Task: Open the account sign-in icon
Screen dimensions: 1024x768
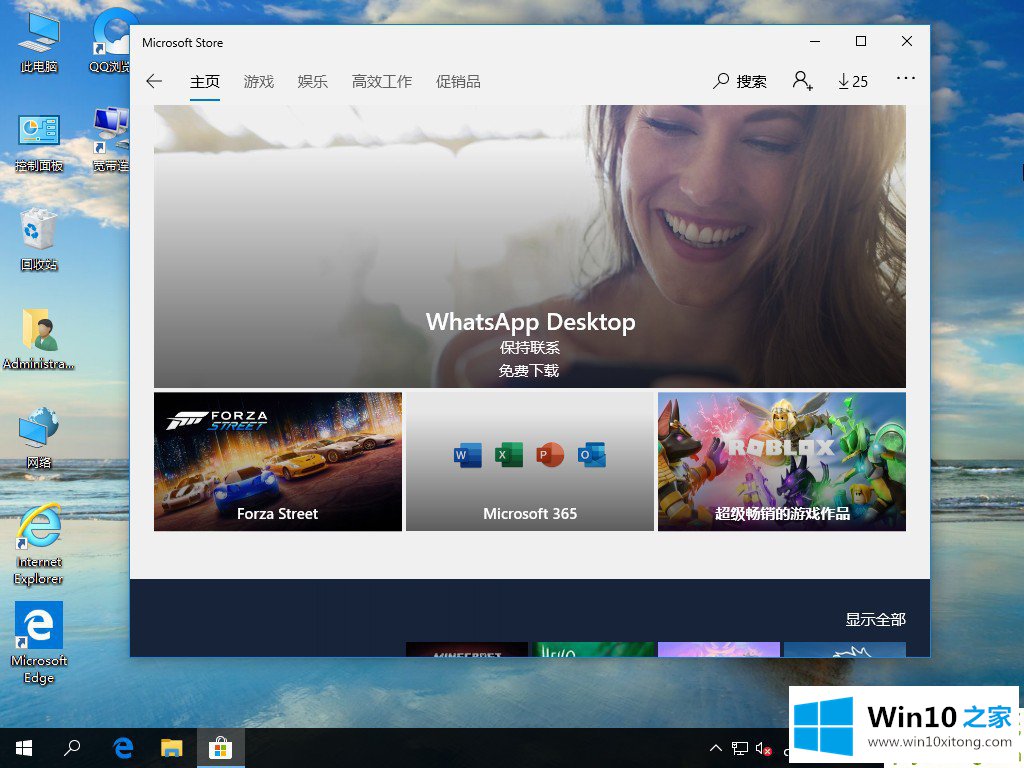Action: click(x=802, y=81)
